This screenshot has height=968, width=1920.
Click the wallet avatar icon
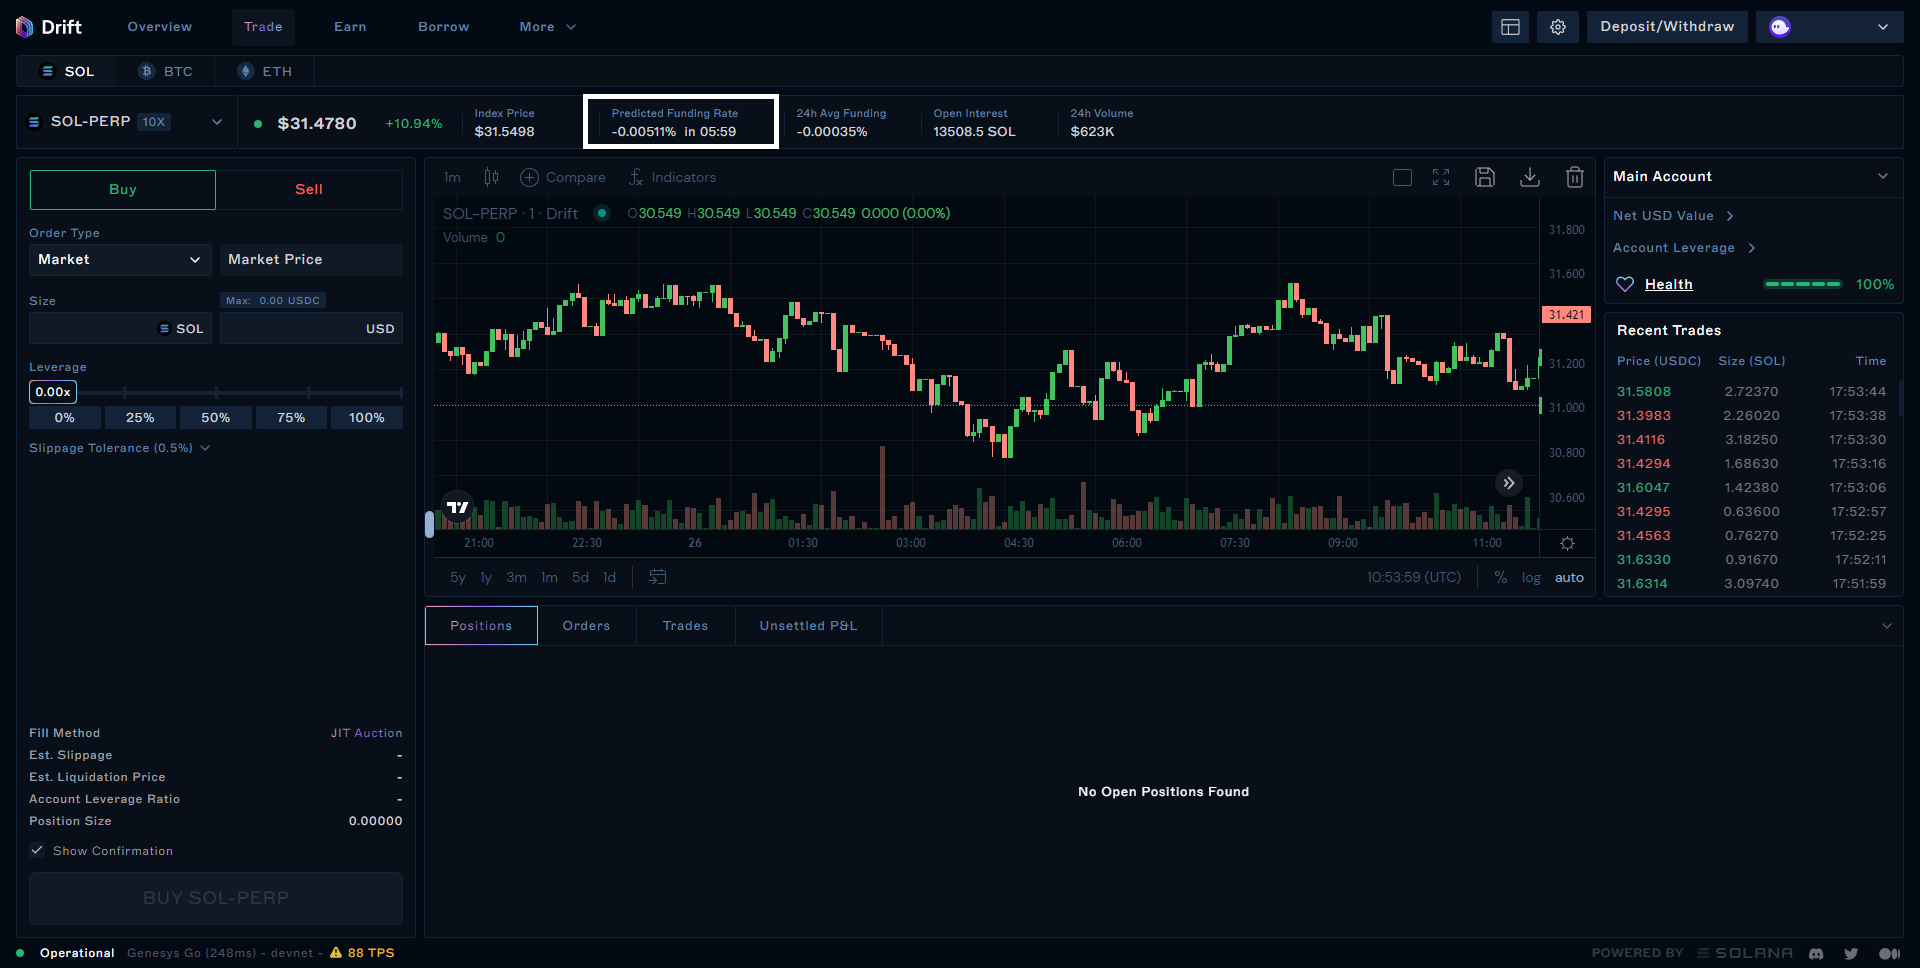1780,27
